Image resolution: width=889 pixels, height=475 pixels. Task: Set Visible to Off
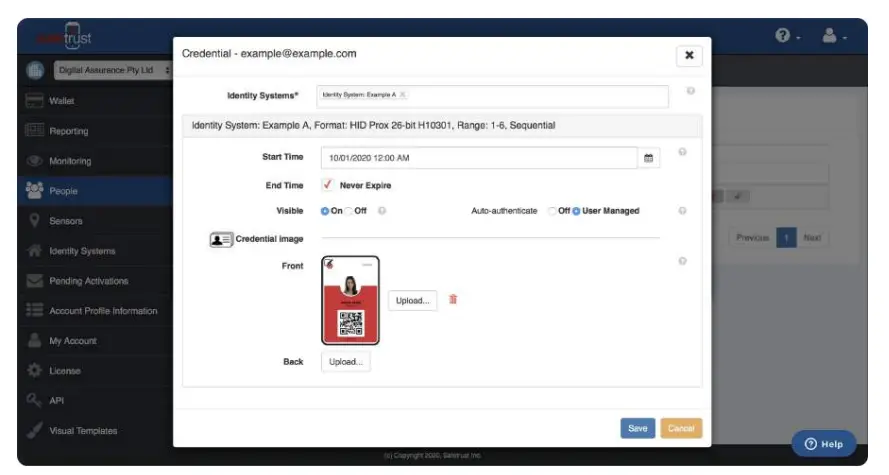[x=349, y=211]
